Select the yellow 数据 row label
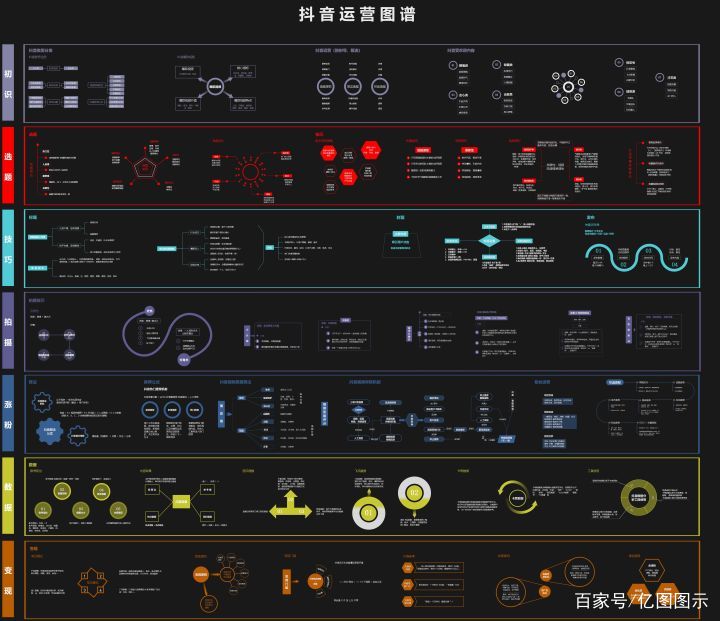 (x=8, y=497)
